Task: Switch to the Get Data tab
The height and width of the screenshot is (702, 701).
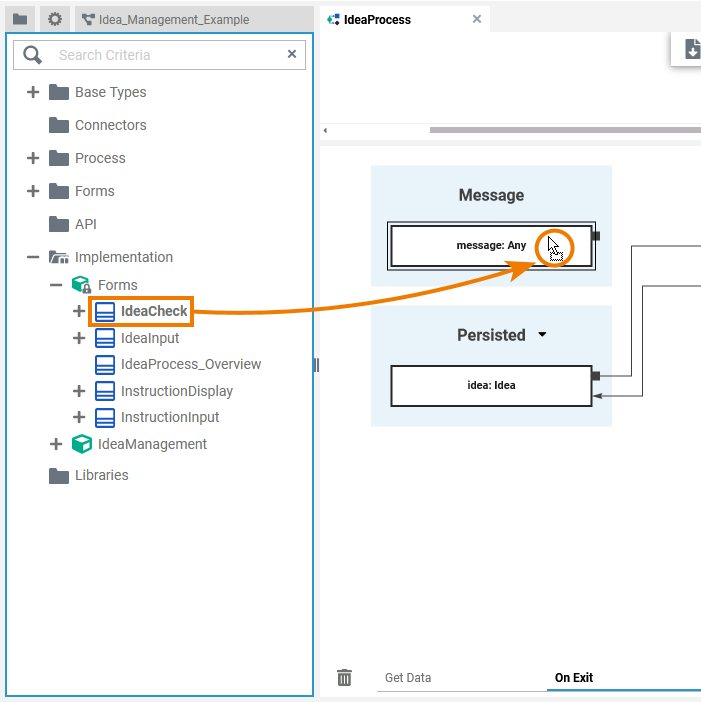Action: pyautogui.click(x=408, y=678)
